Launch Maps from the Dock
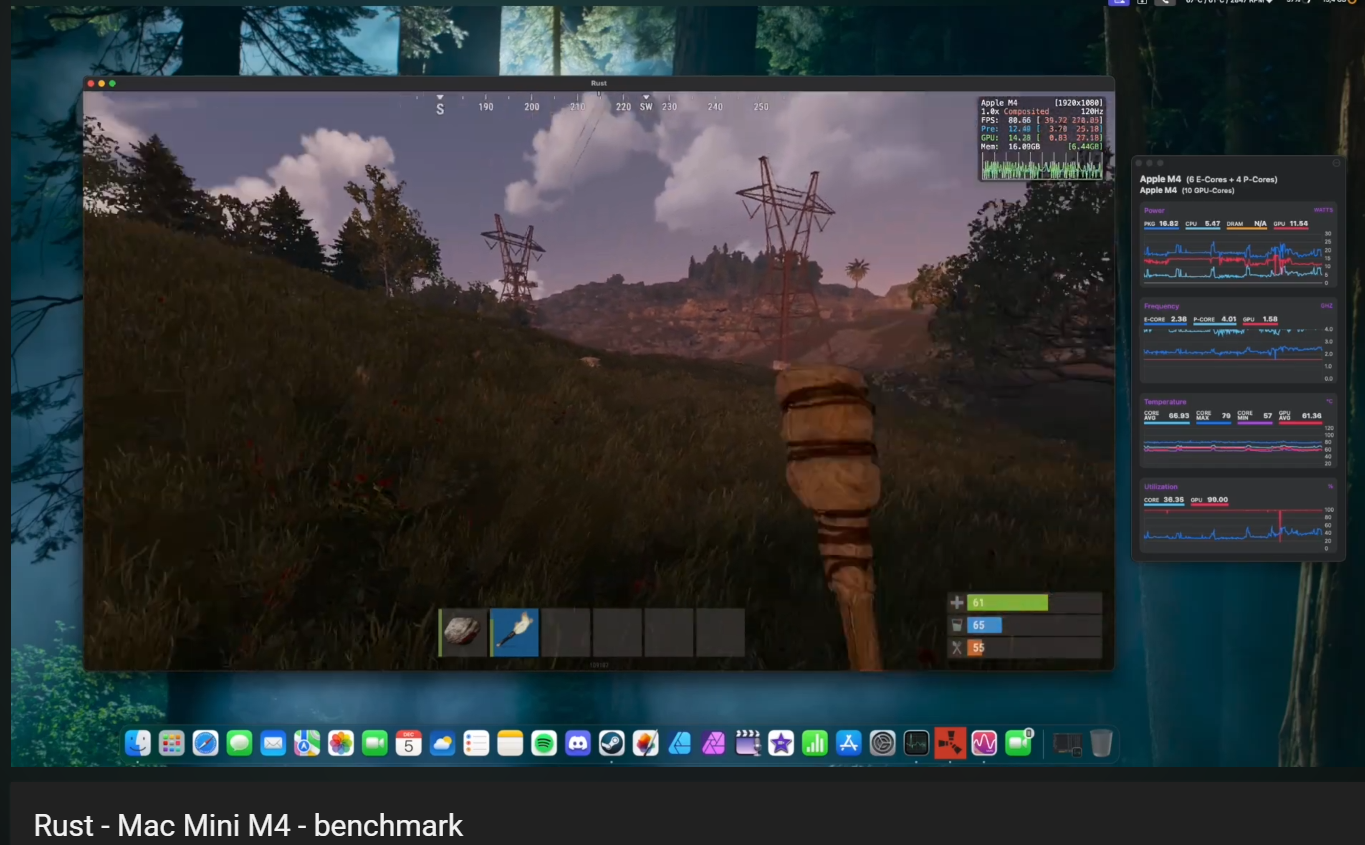 (307, 743)
